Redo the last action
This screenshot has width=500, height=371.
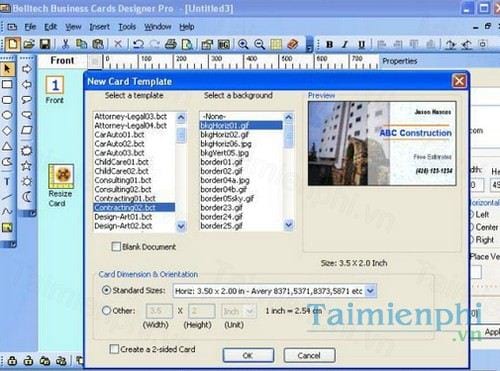click(x=154, y=44)
